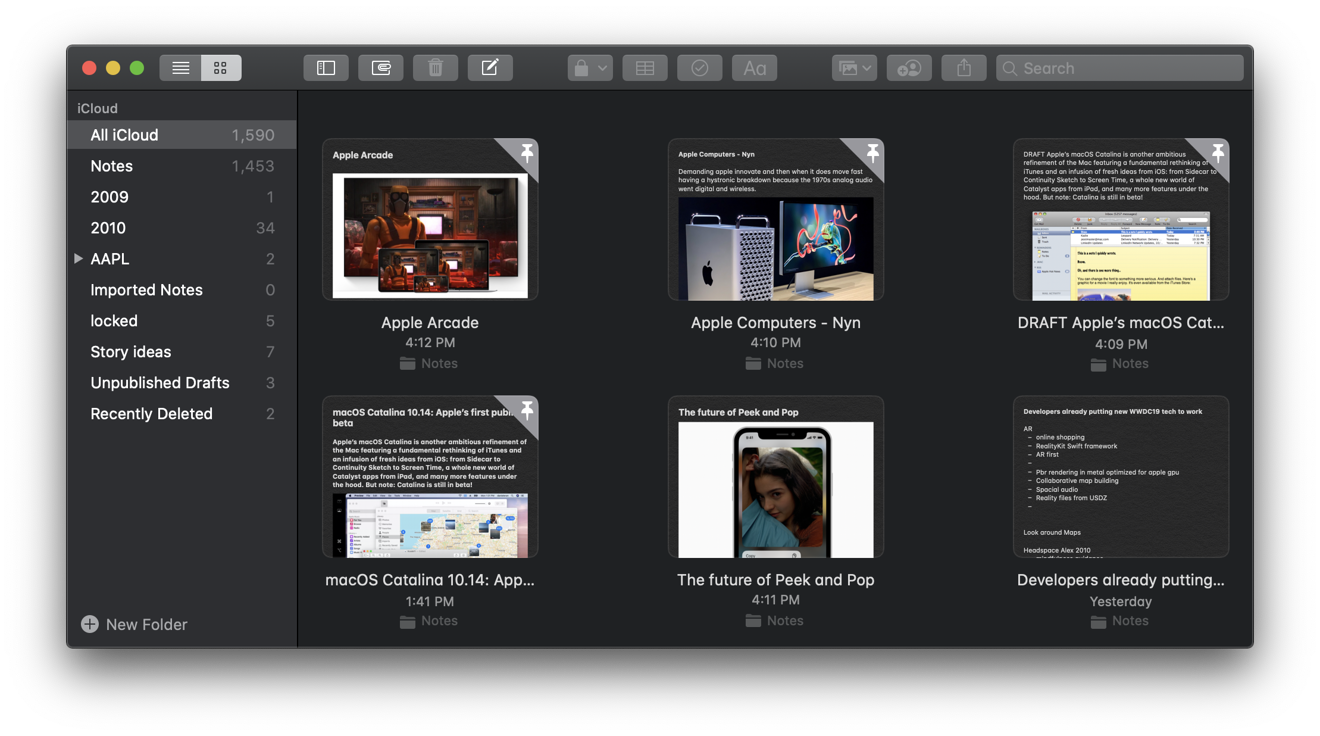This screenshot has height=736, width=1320.
Task: Click the 1:41 PM timestamp
Action: point(430,601)
